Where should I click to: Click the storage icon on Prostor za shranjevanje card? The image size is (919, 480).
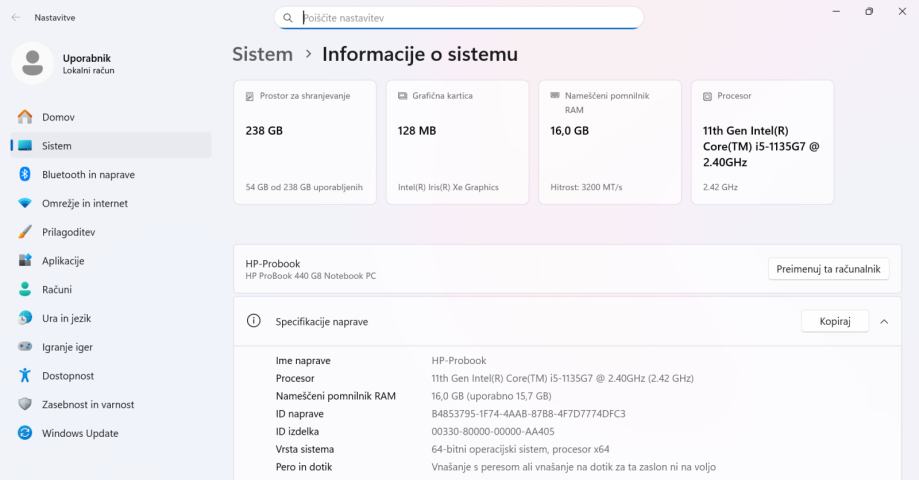(250, 96)
